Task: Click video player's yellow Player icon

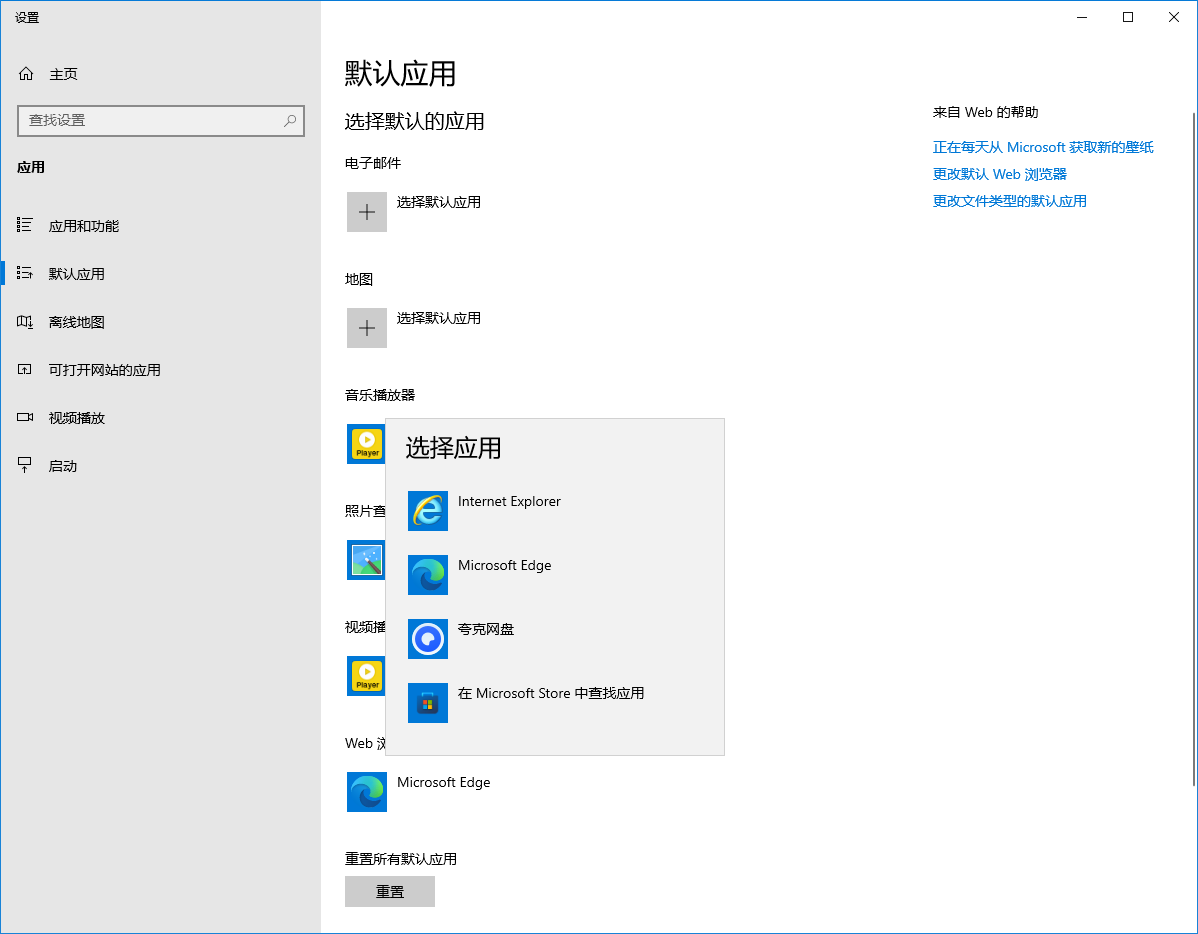Action: click(x=366, y=676)
